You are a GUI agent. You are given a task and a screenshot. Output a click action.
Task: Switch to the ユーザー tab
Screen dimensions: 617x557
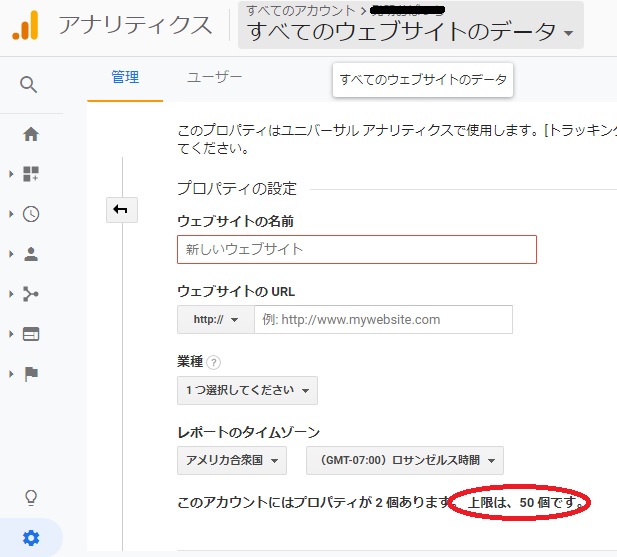214,77
